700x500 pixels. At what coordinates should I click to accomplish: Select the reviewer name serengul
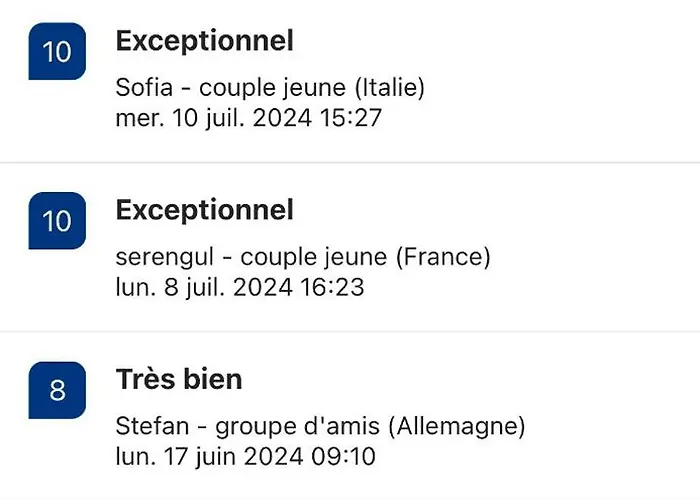click(x=161, y=258)
